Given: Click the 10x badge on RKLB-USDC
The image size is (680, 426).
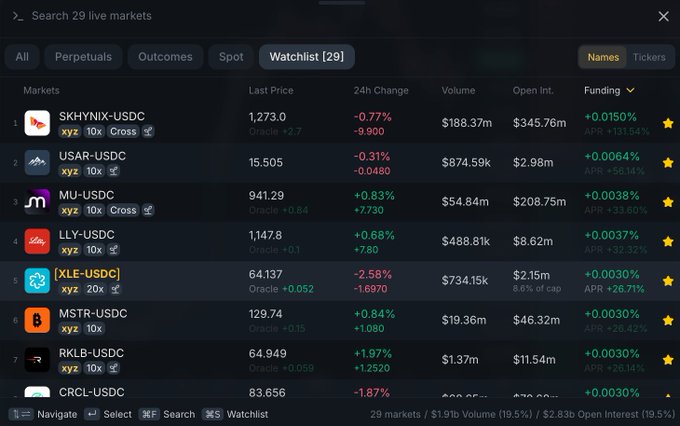Looking at the screenshot, I should tap(94, 368).
